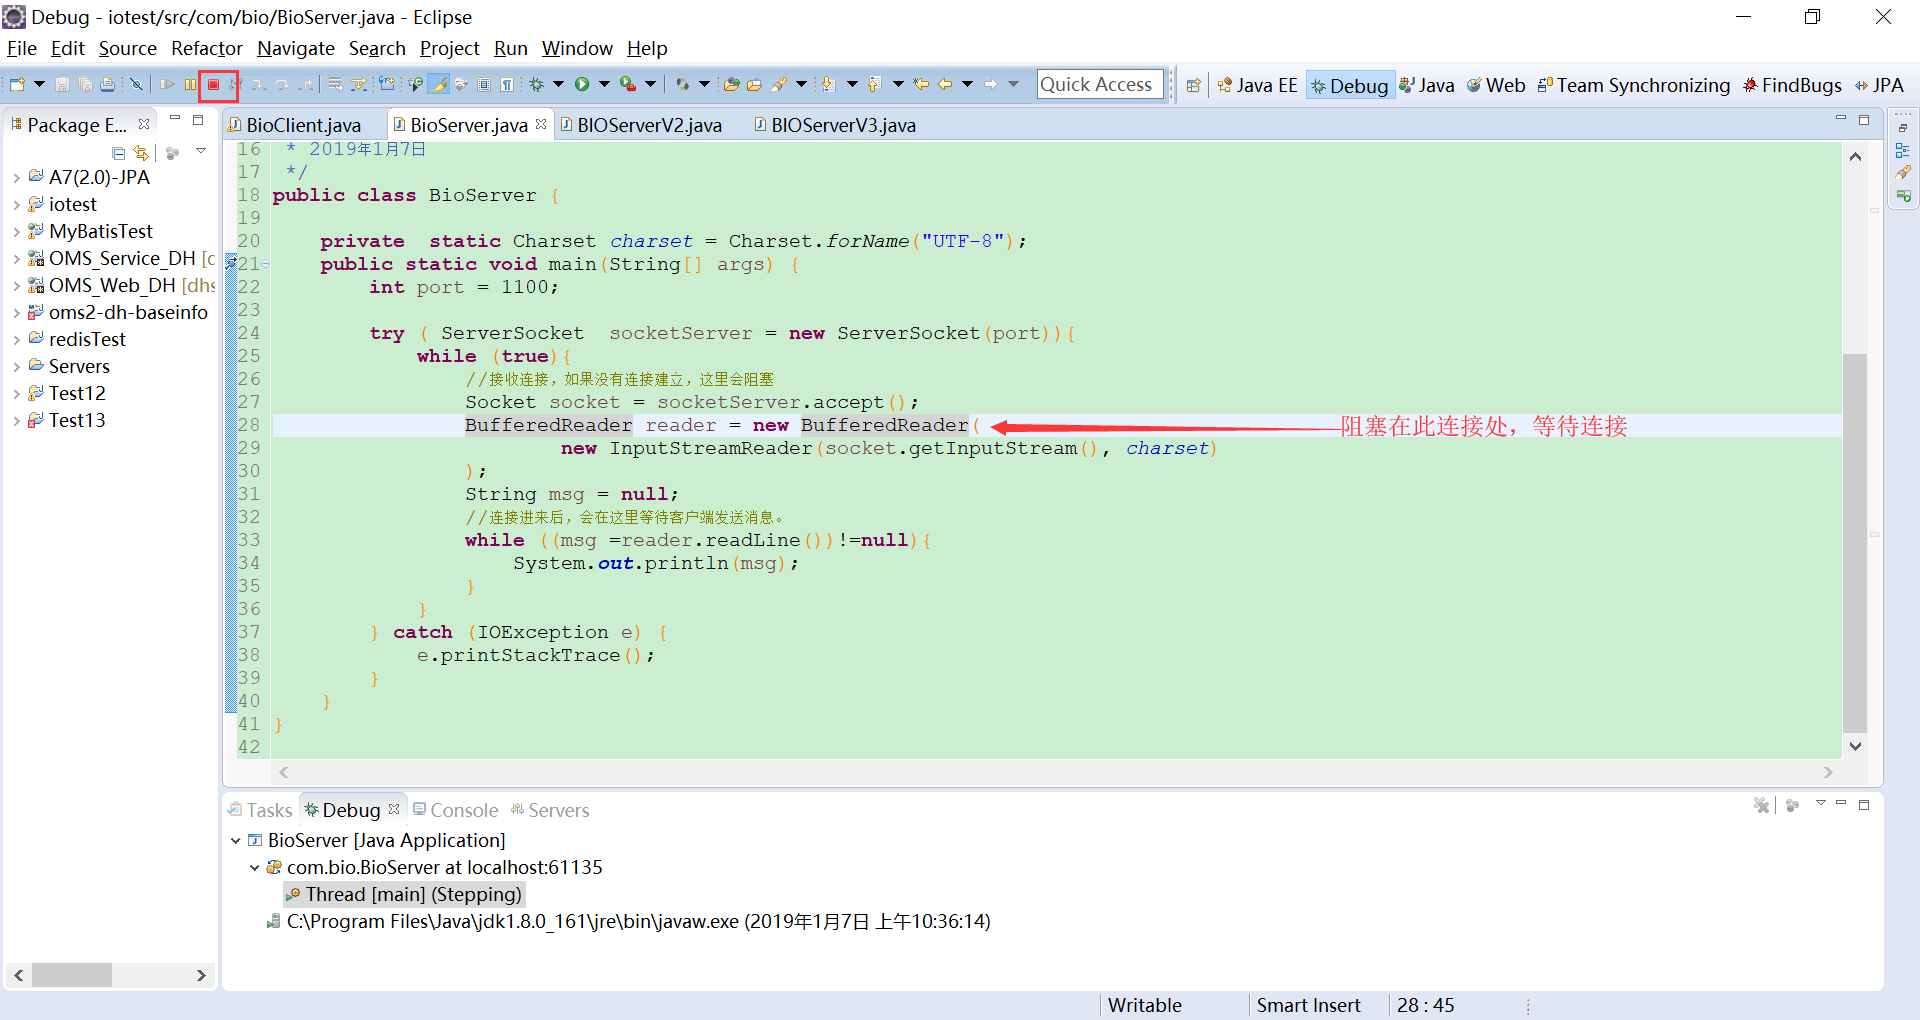Switch to BIOServerV2.java tab
Image resolution: width=1920 pixels, height=1020 pixels.
tap(649, 125)
